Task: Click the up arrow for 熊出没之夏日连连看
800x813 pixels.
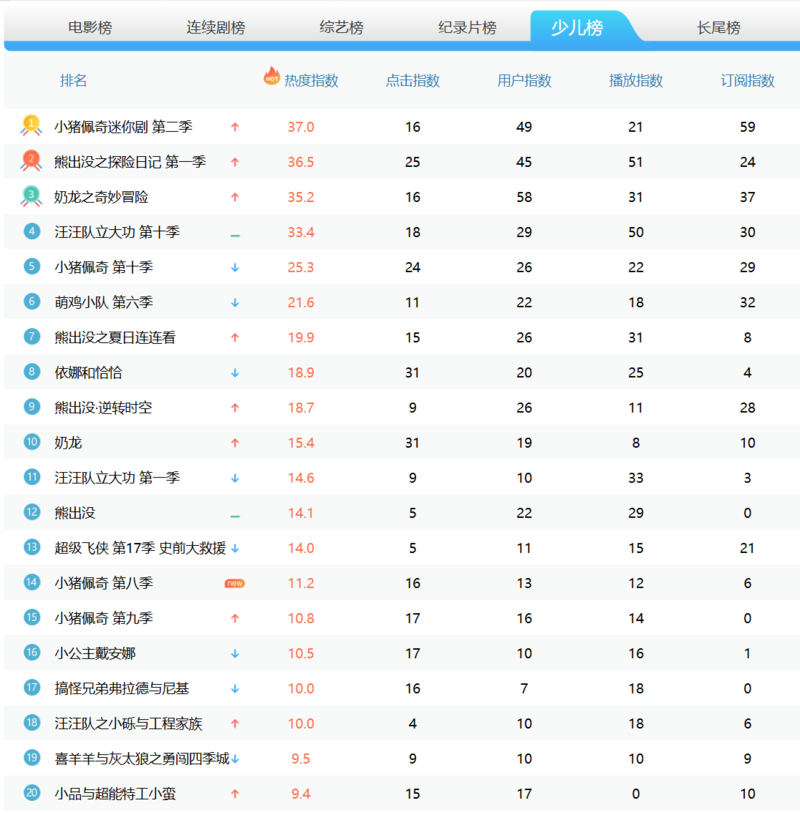Action: click(x=235, y=338)
